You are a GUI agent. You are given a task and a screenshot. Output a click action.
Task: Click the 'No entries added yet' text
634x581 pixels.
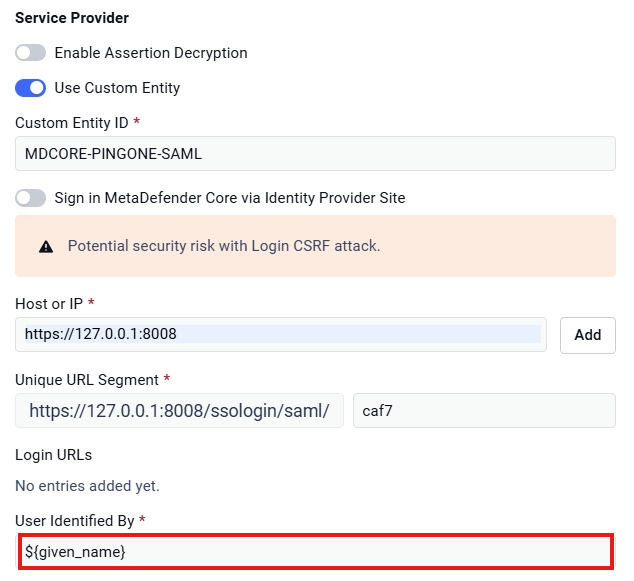click(87, 486)
